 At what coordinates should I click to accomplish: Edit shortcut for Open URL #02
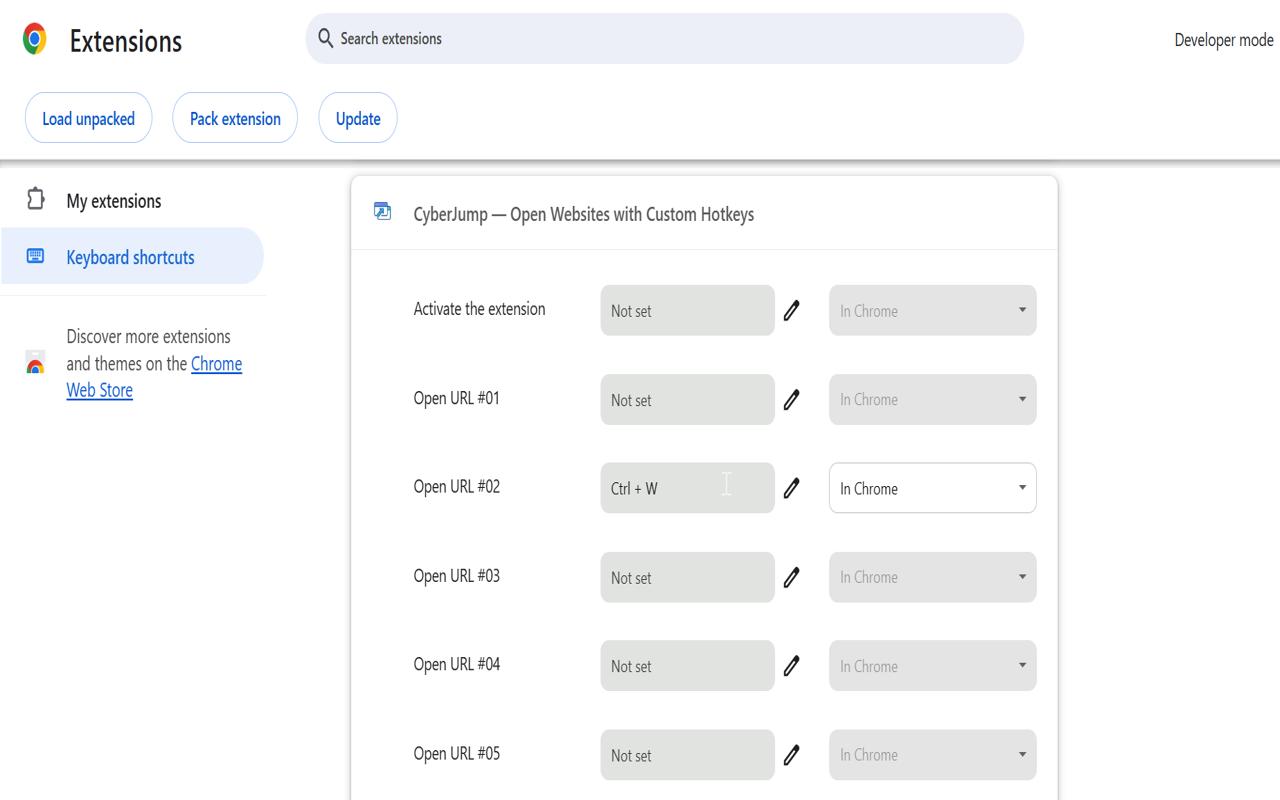[x=792, y=488]
